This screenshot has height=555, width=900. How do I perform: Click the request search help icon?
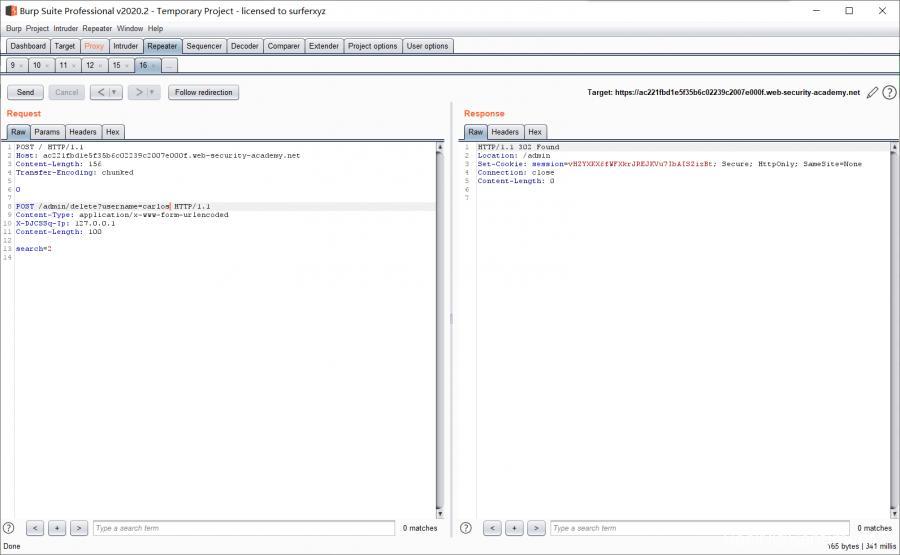click(9, 528)
